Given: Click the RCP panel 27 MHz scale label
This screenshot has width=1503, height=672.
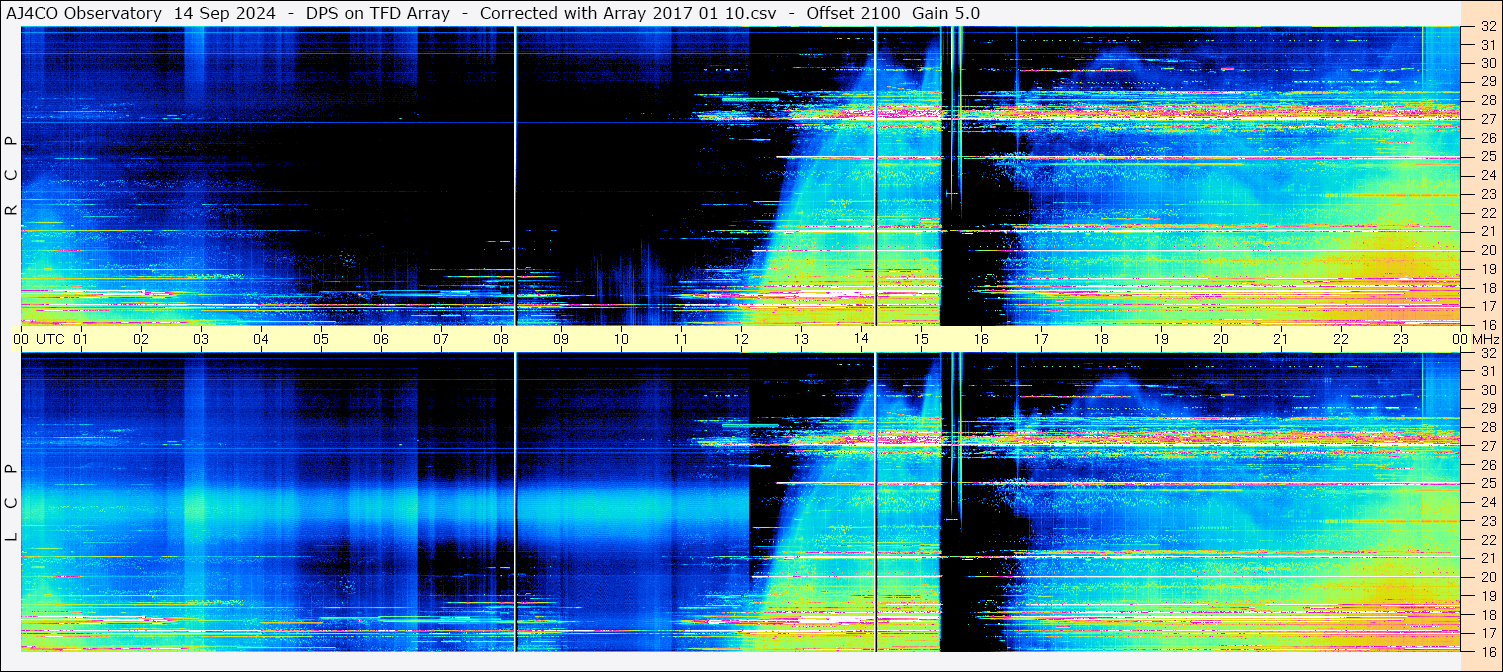Looking at the screenshot, I should pos(1488,119).
